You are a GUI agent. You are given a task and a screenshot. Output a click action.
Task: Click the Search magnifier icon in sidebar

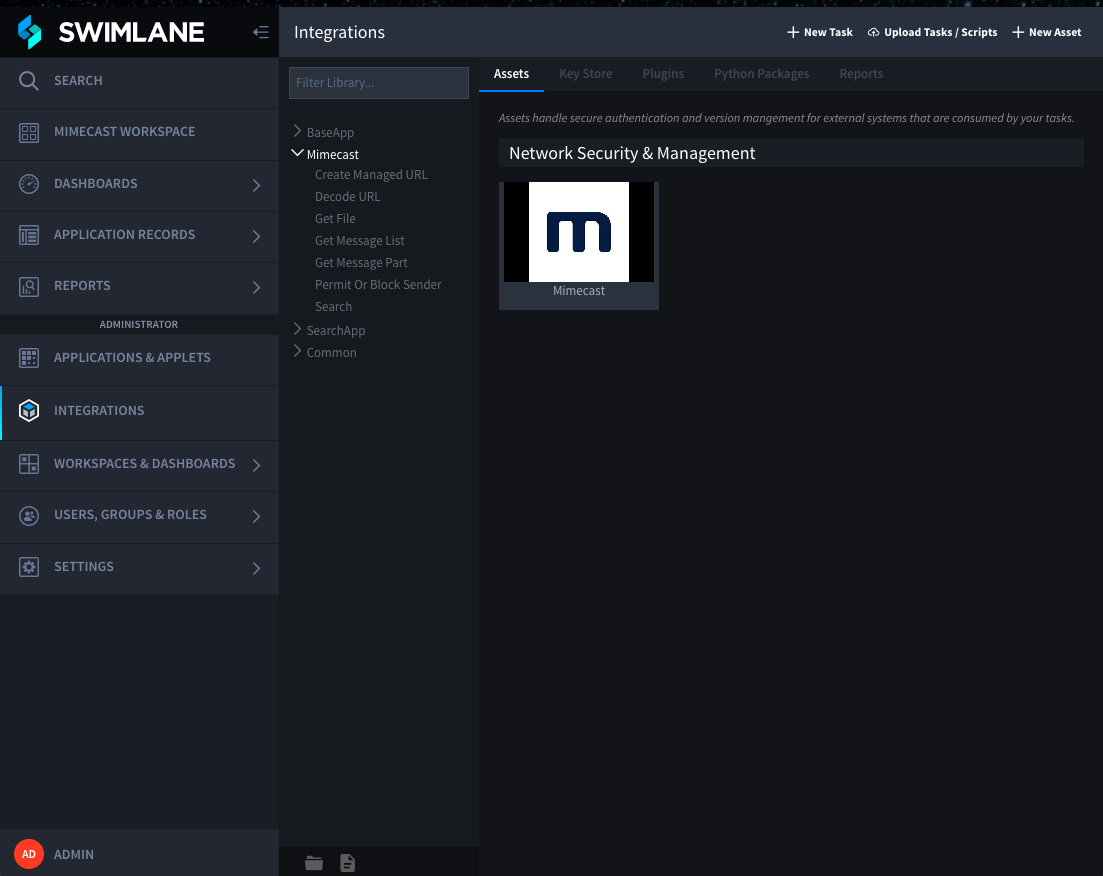pyautogui.click(x=29, y=81)
